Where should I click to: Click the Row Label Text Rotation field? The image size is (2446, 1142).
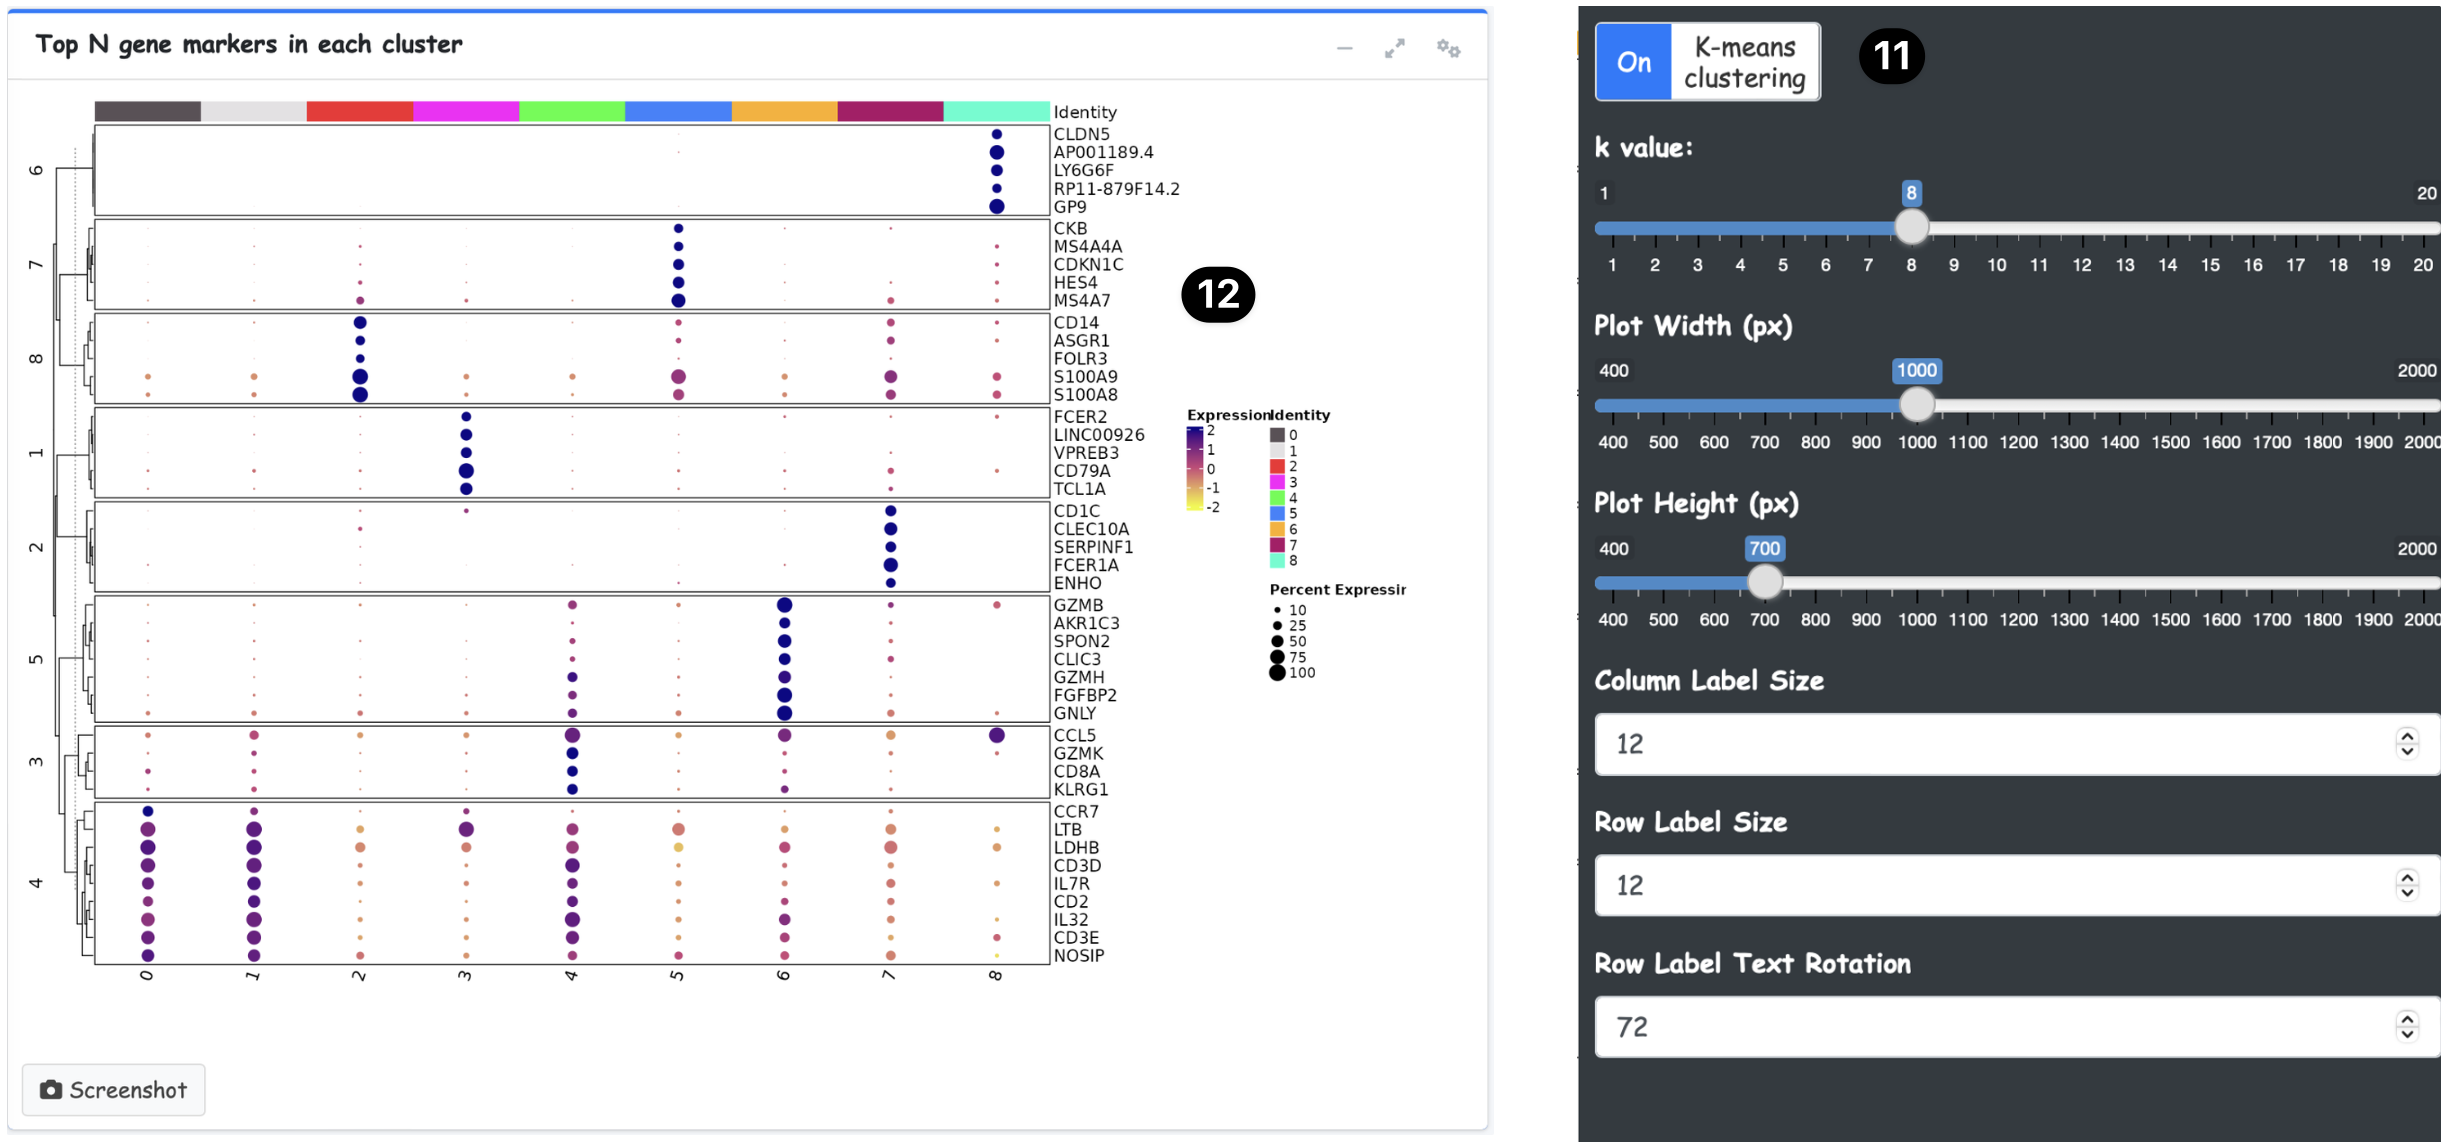click(x=1990, y=1026)
